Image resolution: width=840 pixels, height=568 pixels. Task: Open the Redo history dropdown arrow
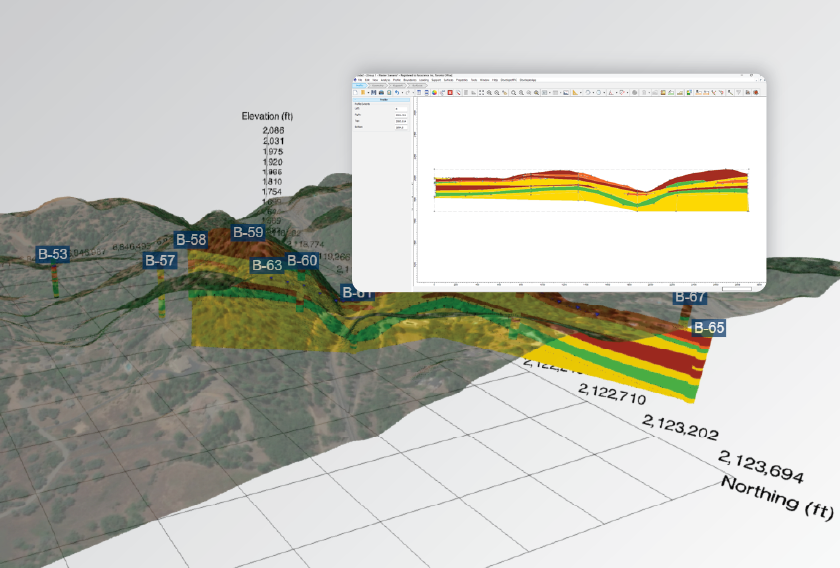[x=413, y=93]
